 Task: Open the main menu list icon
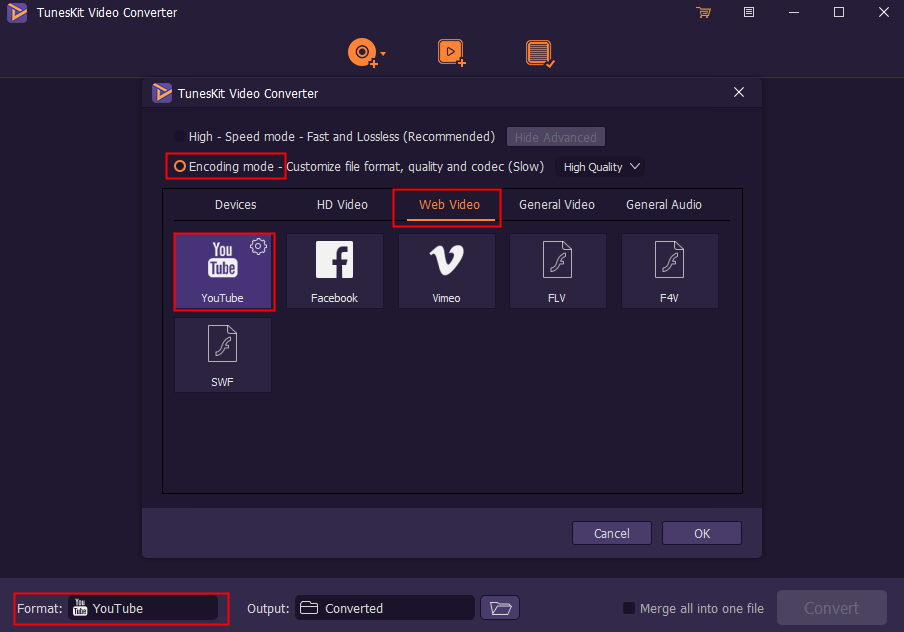(x=749, y=12)
